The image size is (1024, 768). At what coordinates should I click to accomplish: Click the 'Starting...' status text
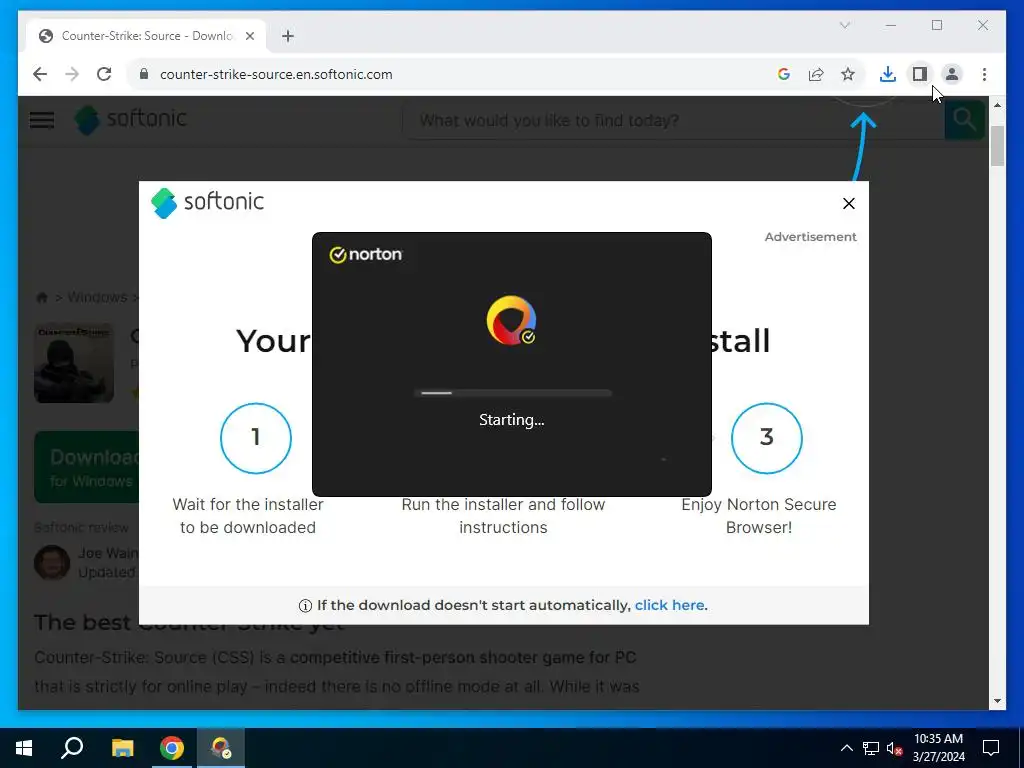coord(511,420)
